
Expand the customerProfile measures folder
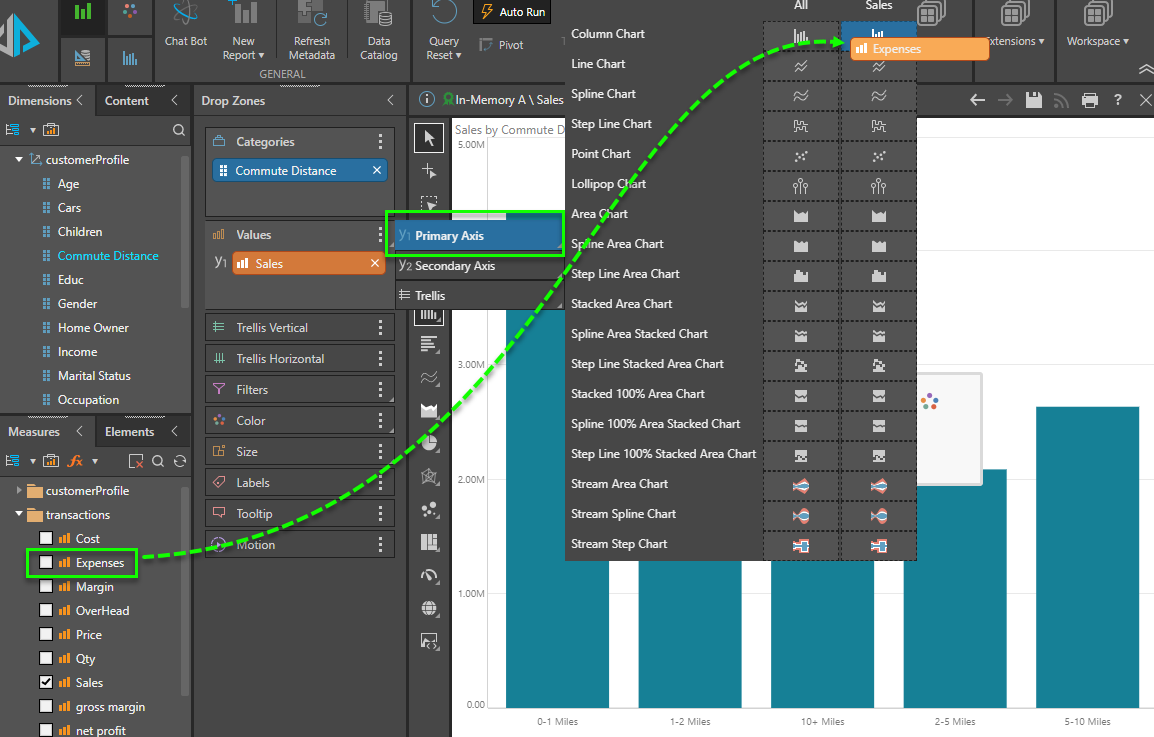pos(19,491)
